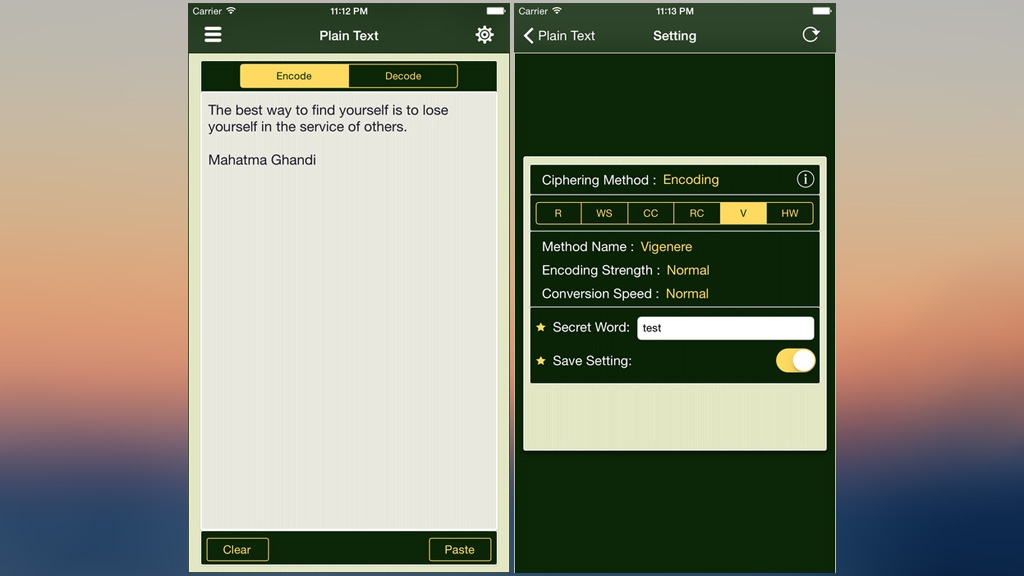Click the Secret Word input field
This screenshot has height=576, width=1024.
(726, 328)
